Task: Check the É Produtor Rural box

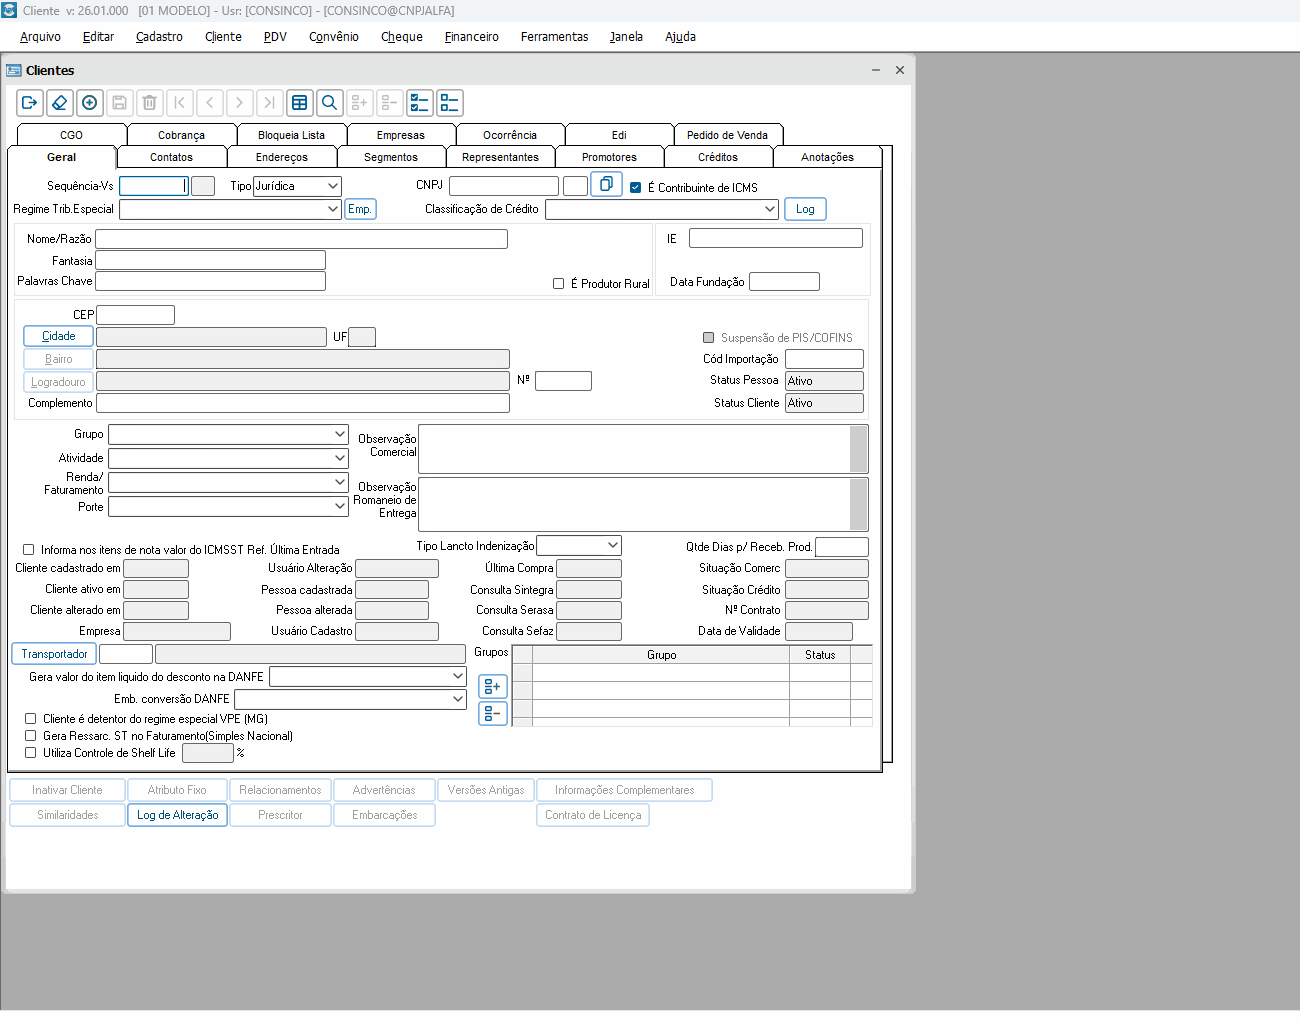Action: [x=559, y=284]
